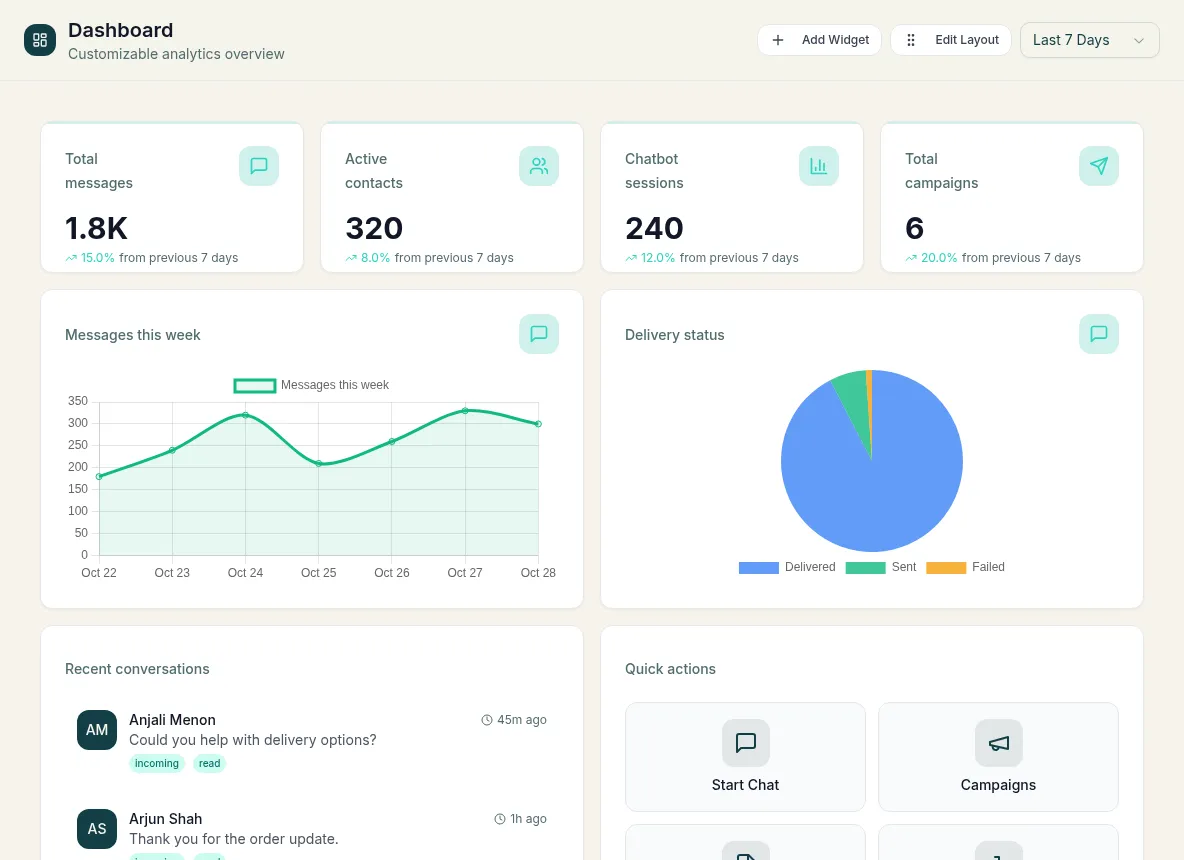Click the 320 active contacts value
Image resolution: width=1184 pixels, height=860 pixels.
click(374, 228)
